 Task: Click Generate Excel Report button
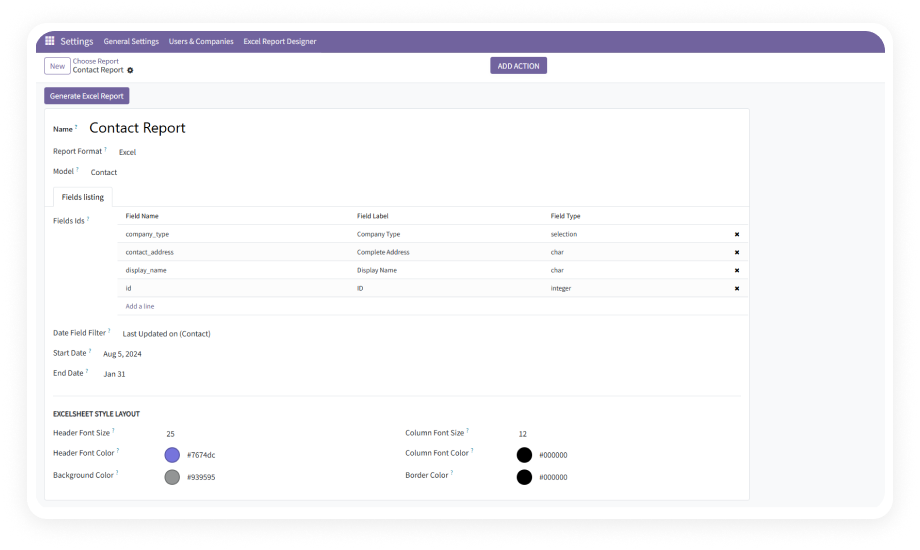tap(87, 96)
